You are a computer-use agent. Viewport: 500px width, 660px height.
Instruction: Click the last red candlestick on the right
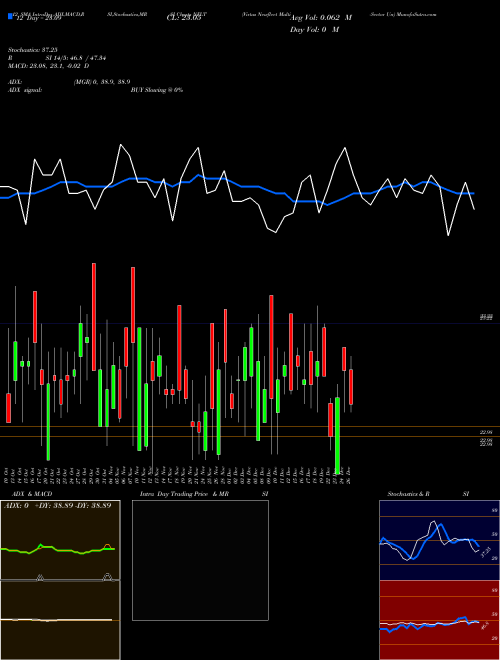[x=351, y=387]
